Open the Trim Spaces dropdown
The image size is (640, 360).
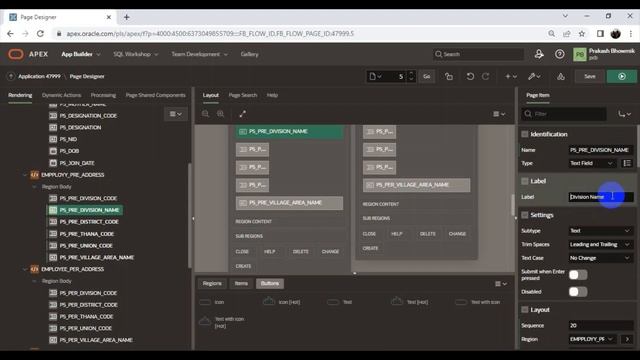(600, 244)
